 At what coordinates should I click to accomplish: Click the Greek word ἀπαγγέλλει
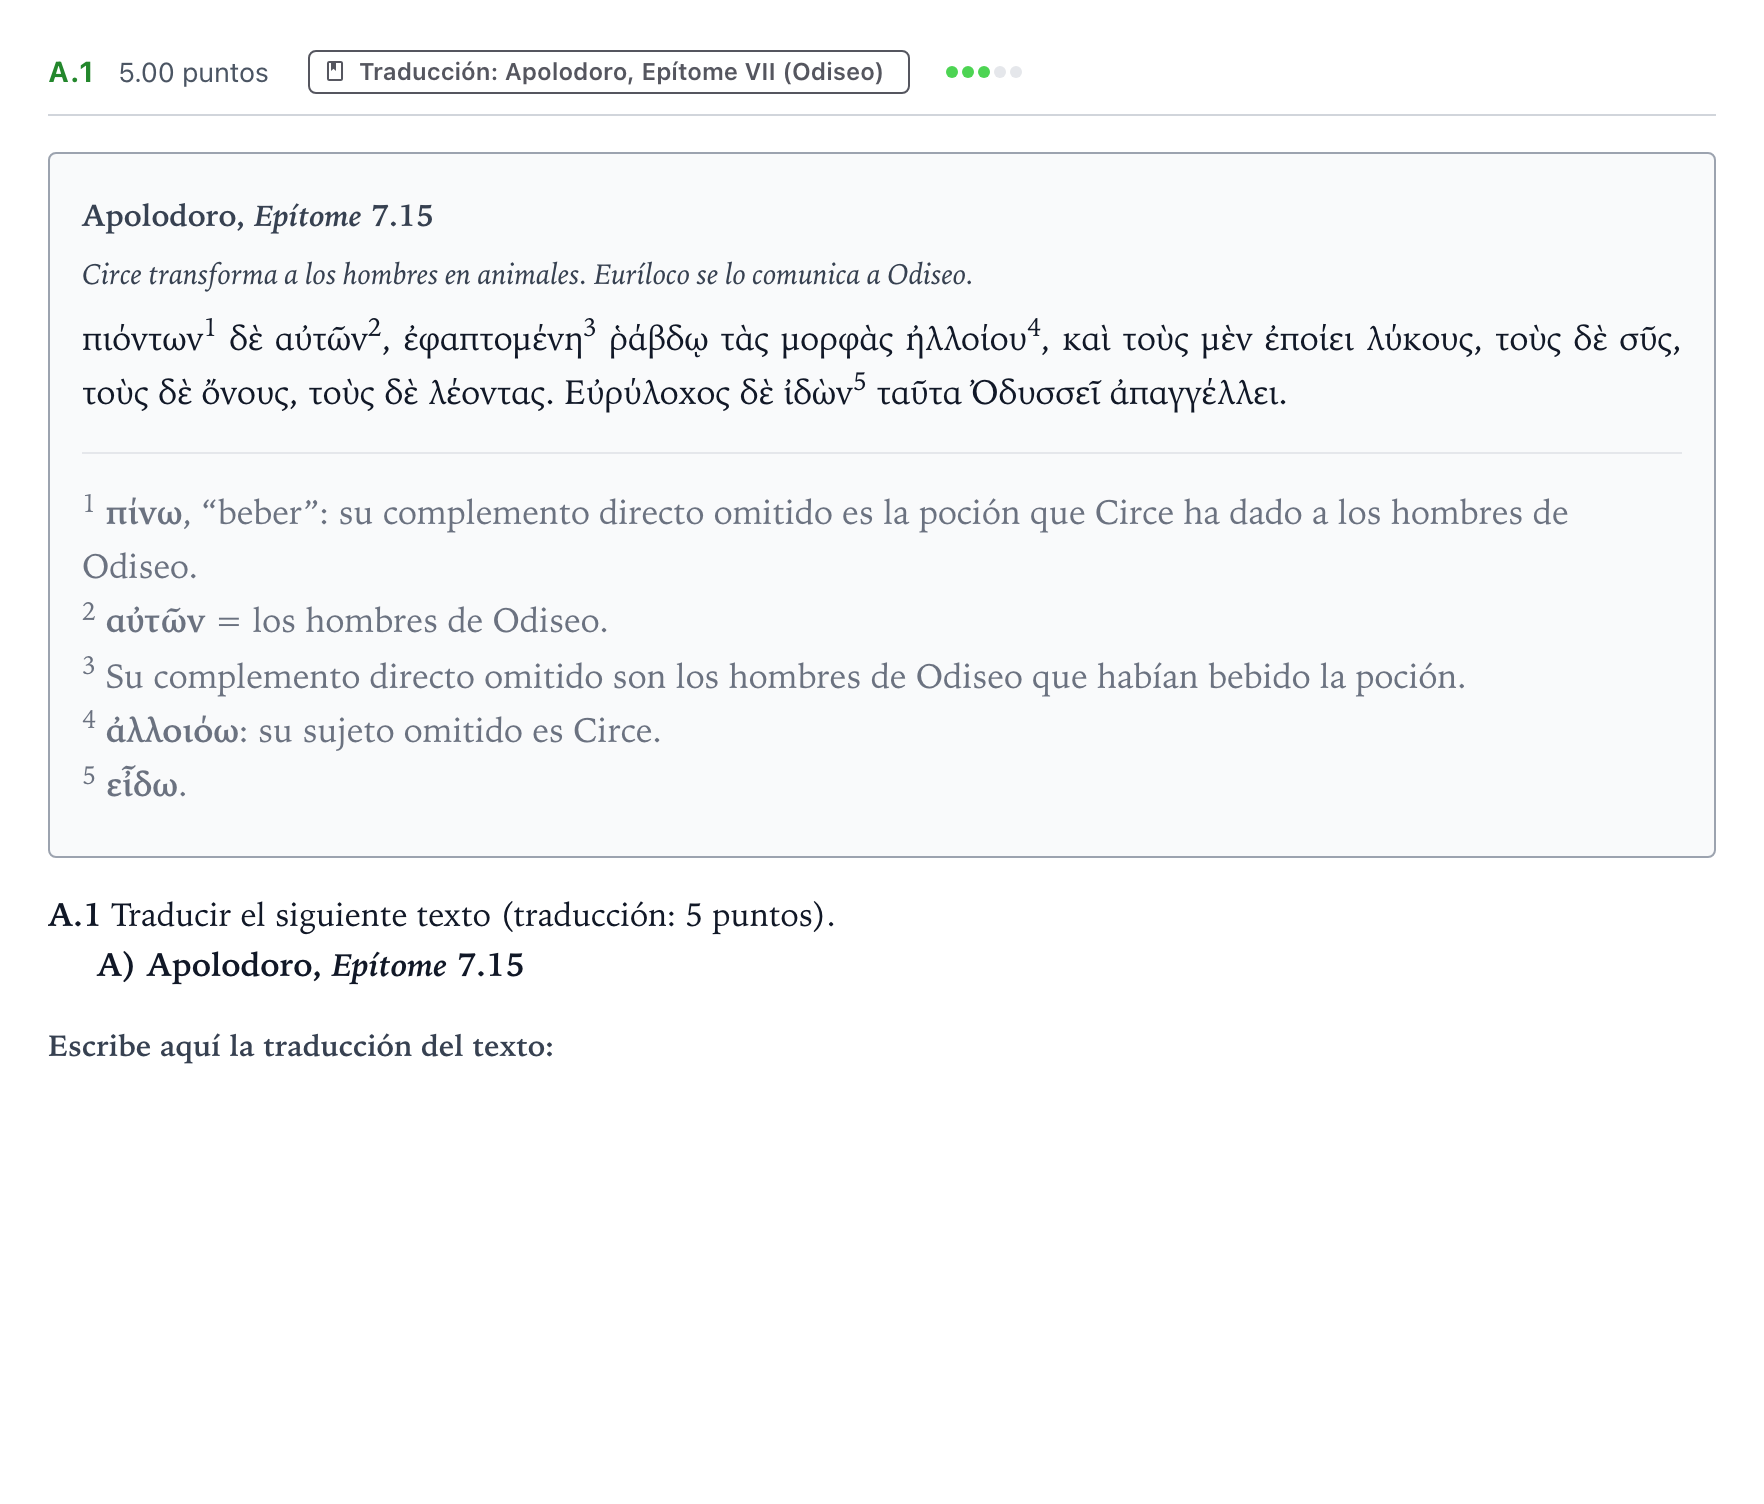1198,394
